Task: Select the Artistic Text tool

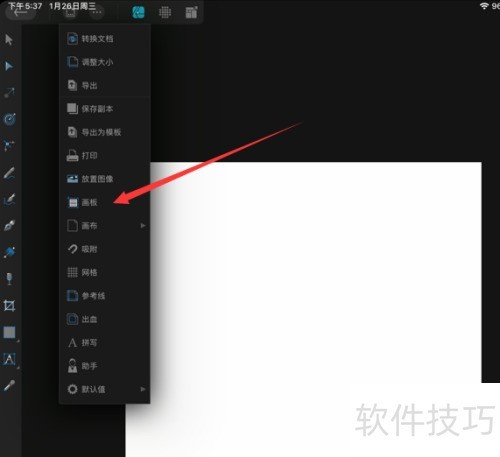Action: coord(9,359)
